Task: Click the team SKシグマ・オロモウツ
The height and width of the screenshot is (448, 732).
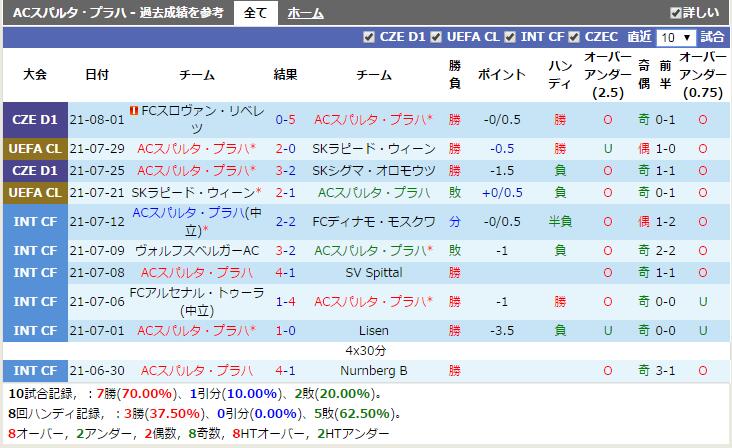Action: point(373,171)
